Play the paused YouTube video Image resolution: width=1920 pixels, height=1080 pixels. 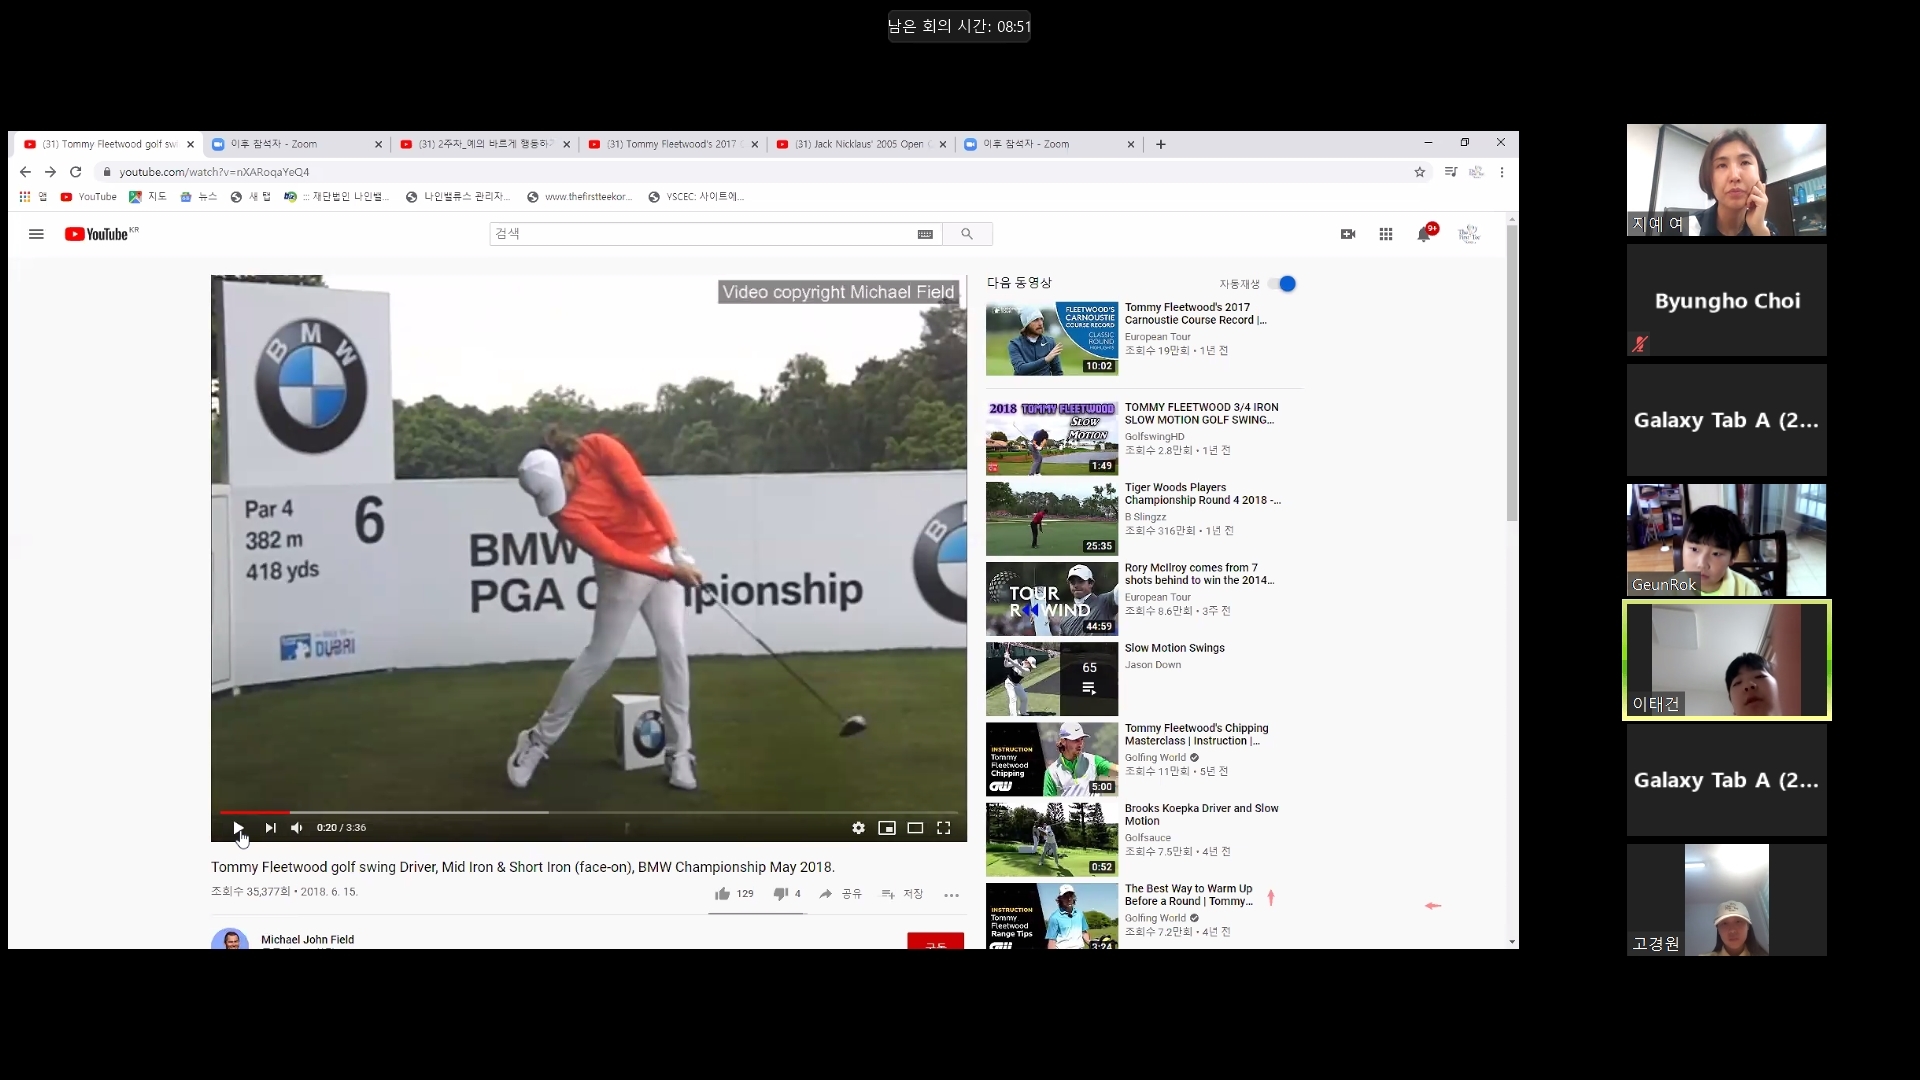(x=238, y=828)
